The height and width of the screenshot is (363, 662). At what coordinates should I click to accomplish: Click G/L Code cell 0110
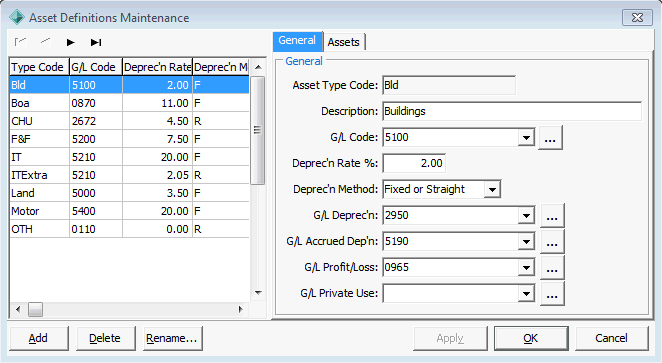click(x=96, y=229)
